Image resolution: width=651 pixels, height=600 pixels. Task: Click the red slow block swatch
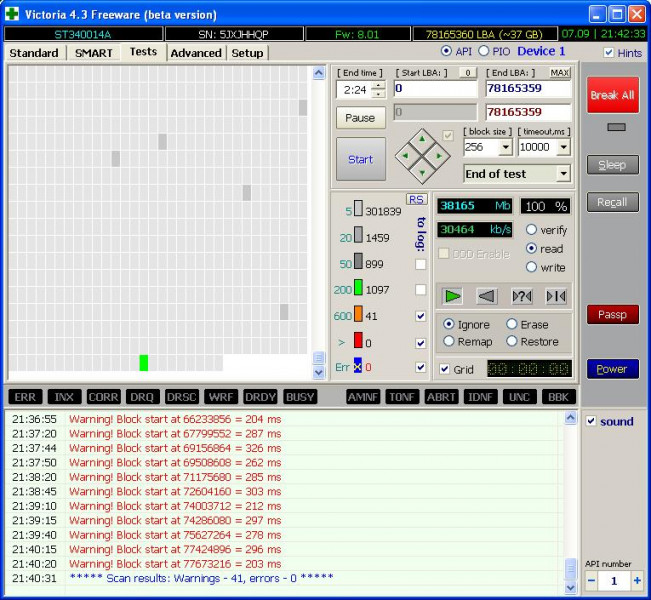pos(358,340)
